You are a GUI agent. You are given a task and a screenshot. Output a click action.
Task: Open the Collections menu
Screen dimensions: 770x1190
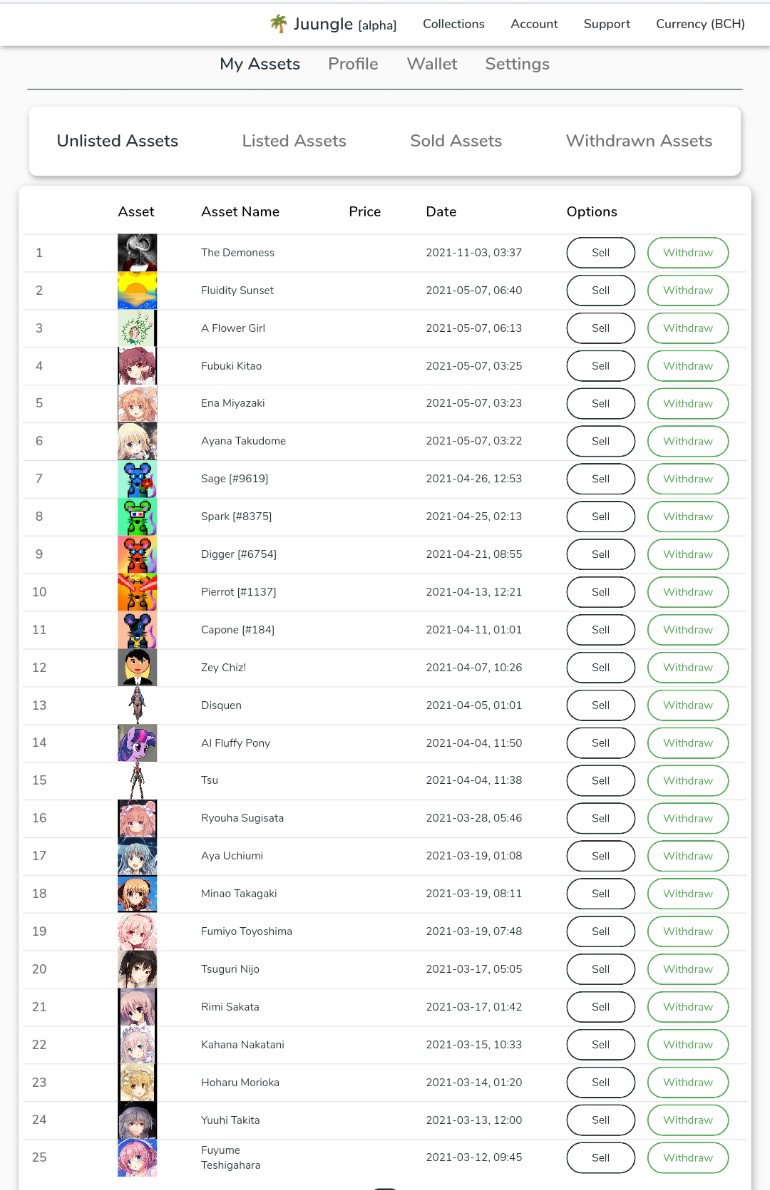[454, 24]
